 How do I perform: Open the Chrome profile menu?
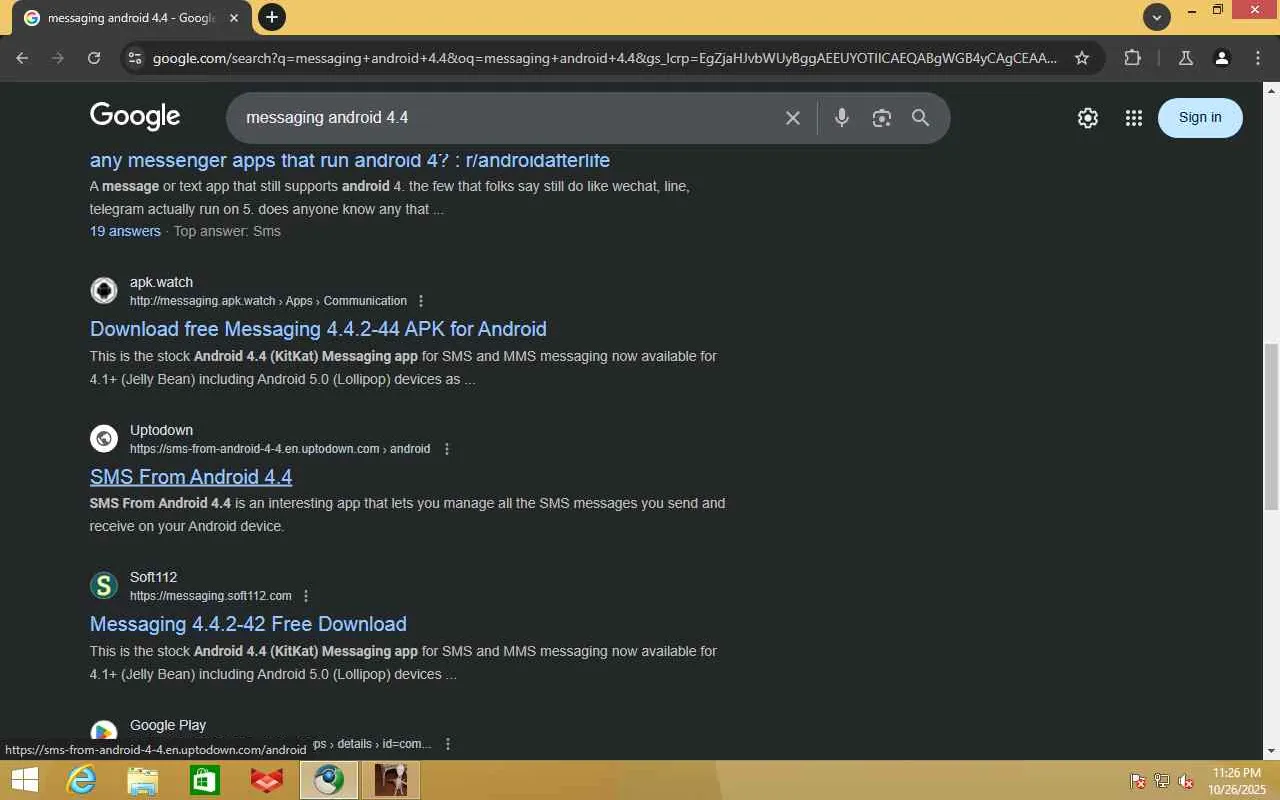(1222, 58)
